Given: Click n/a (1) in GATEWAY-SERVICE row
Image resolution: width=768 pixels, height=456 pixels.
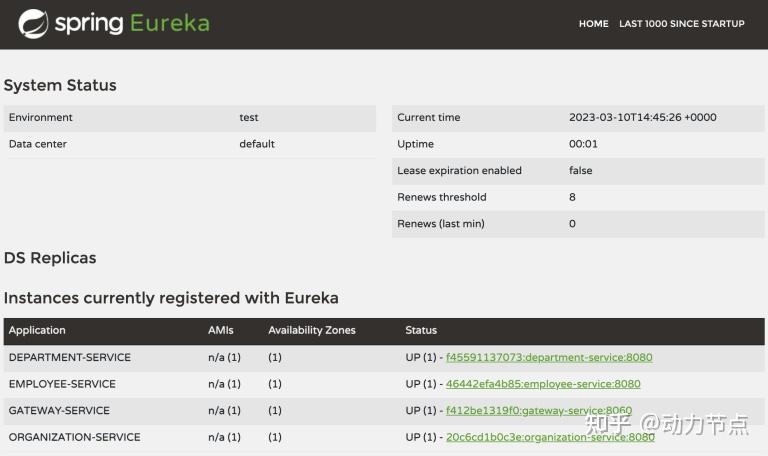Looking at the screenshot, I should tap(224, 410).
